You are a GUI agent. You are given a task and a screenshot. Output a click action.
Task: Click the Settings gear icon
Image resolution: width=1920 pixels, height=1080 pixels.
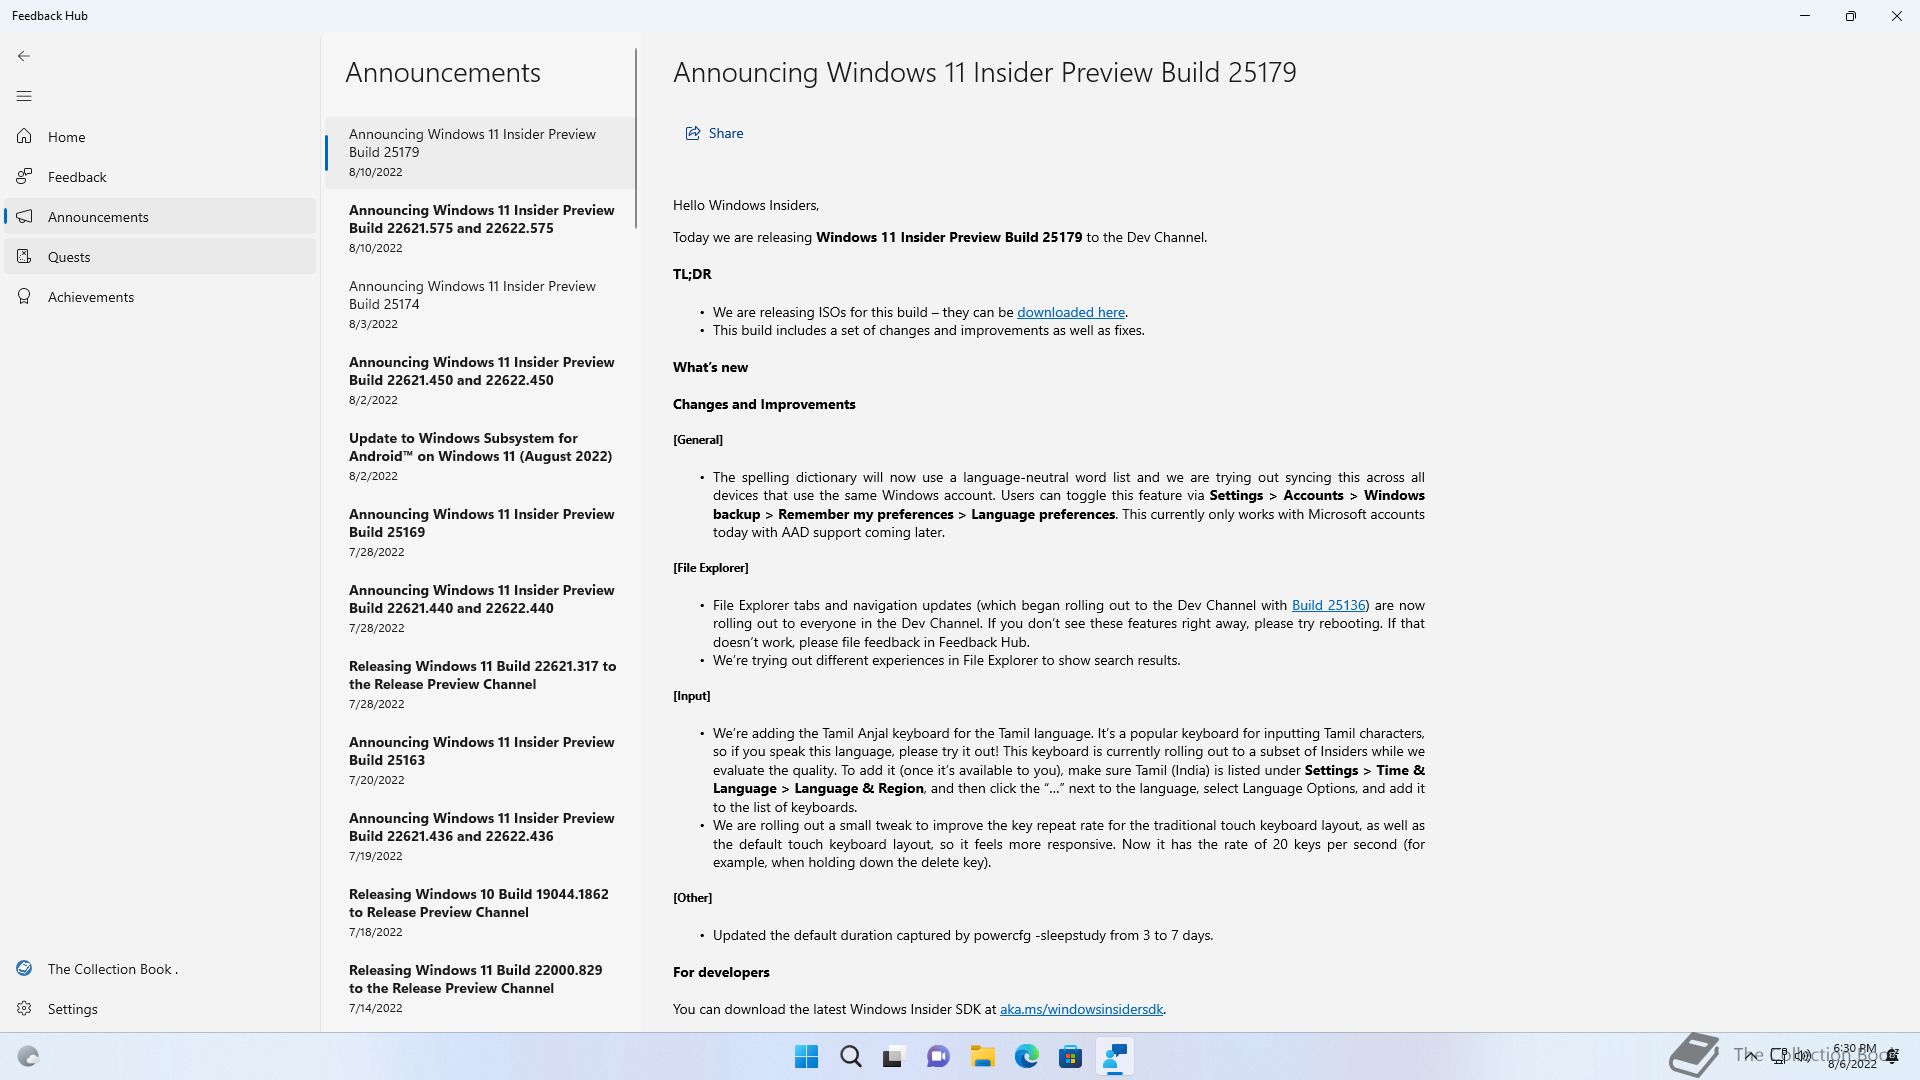(x=24, y=1008)
